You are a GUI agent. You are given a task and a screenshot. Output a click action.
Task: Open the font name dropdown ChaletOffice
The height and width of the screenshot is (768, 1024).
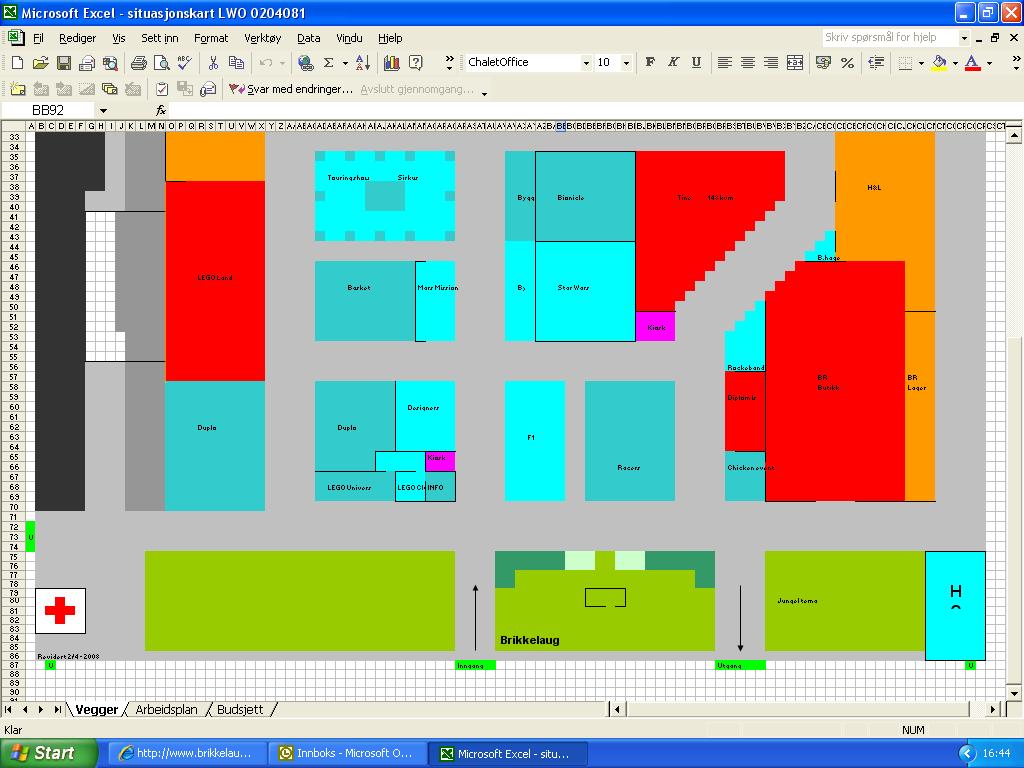coord(586,63)
